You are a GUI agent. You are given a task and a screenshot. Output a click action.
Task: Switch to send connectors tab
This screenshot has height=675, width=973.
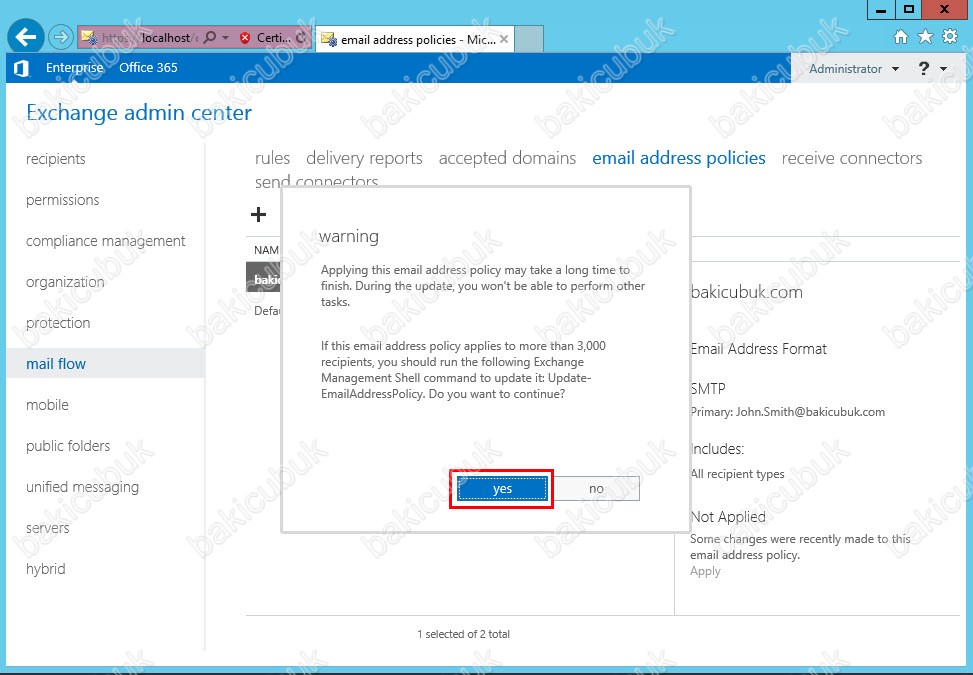[x=316, y=181]
